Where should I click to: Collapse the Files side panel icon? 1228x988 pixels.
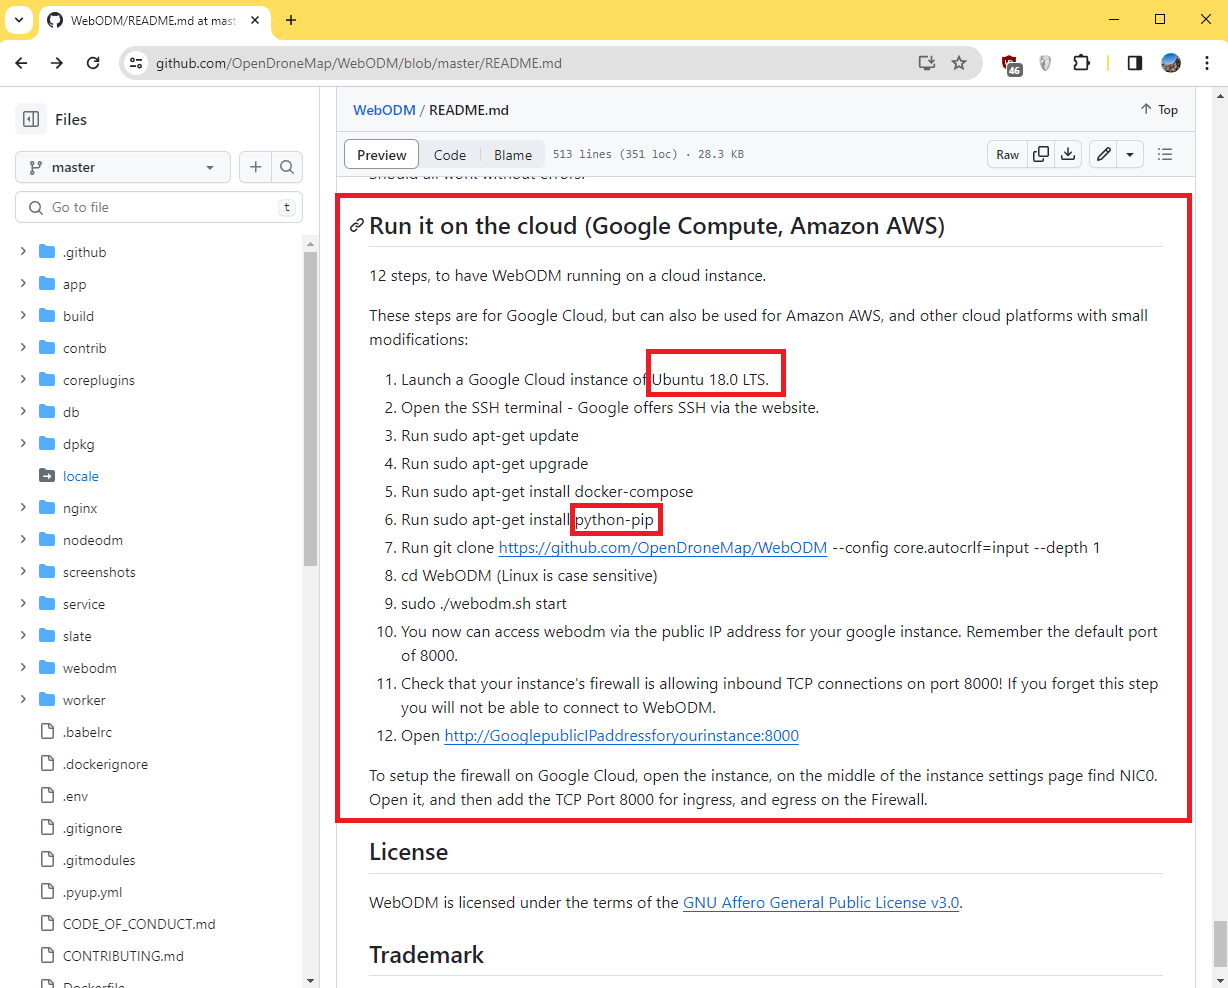[x=31, y=119]
